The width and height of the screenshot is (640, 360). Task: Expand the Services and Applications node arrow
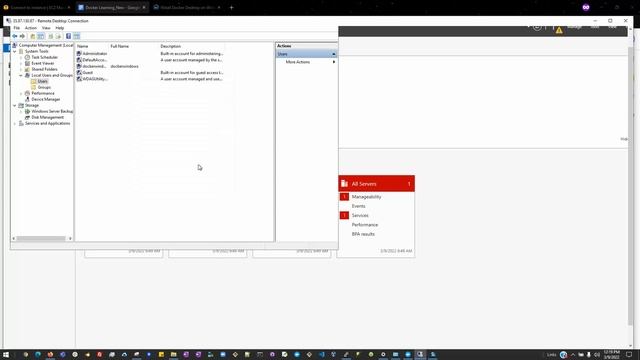(x=15, y=123)
